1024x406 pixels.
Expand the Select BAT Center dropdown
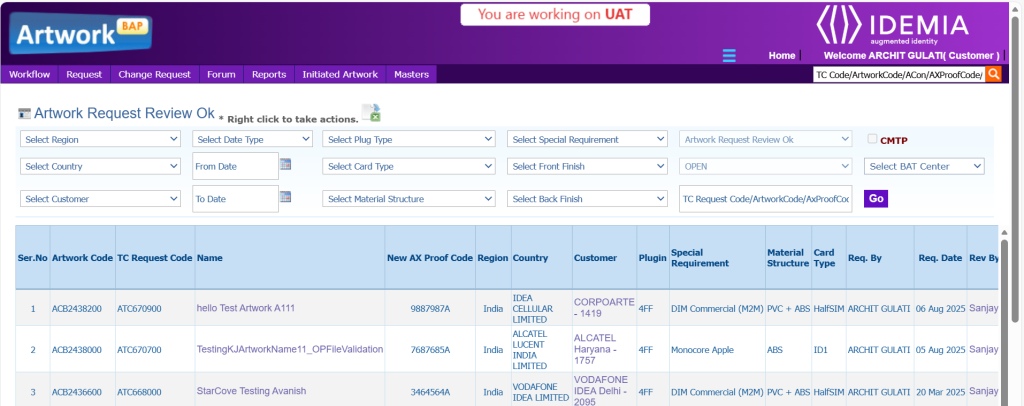tap(924, 166)
